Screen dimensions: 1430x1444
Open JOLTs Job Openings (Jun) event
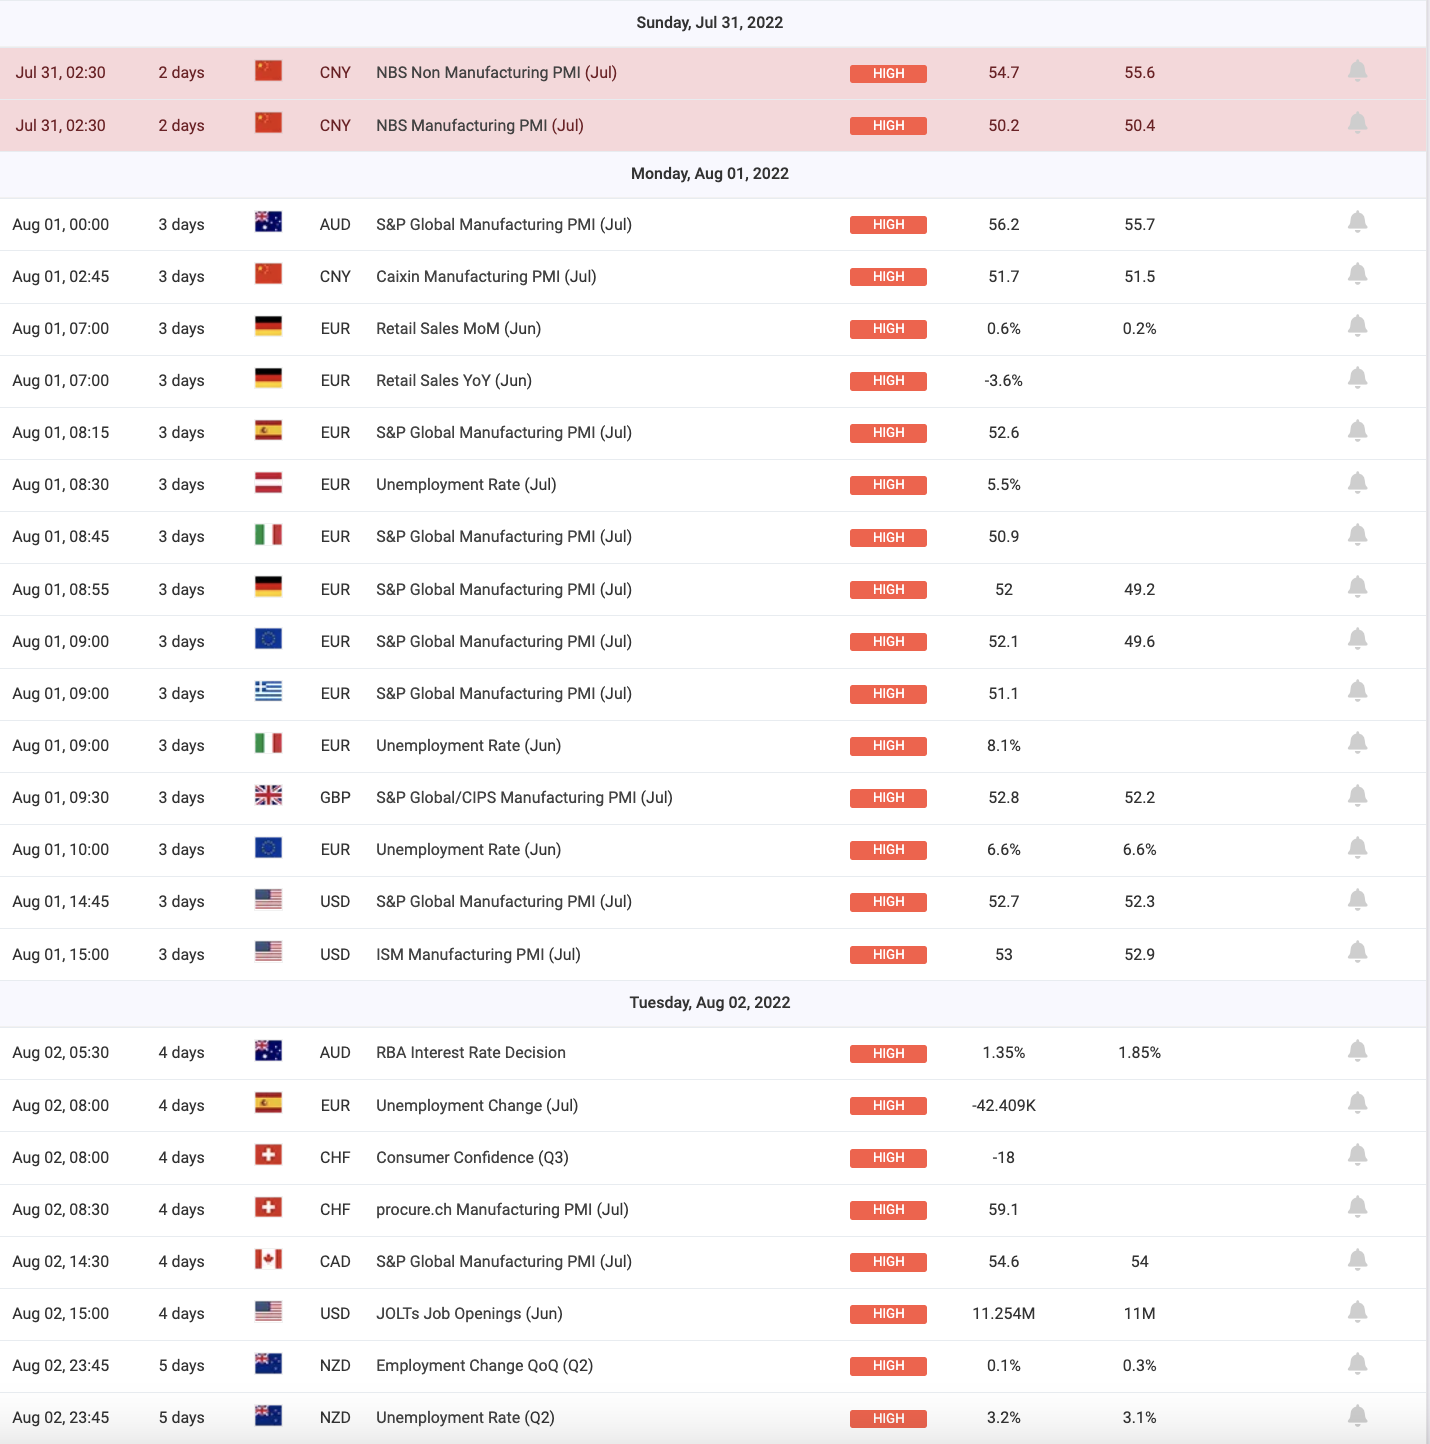tap(469, 1314)
